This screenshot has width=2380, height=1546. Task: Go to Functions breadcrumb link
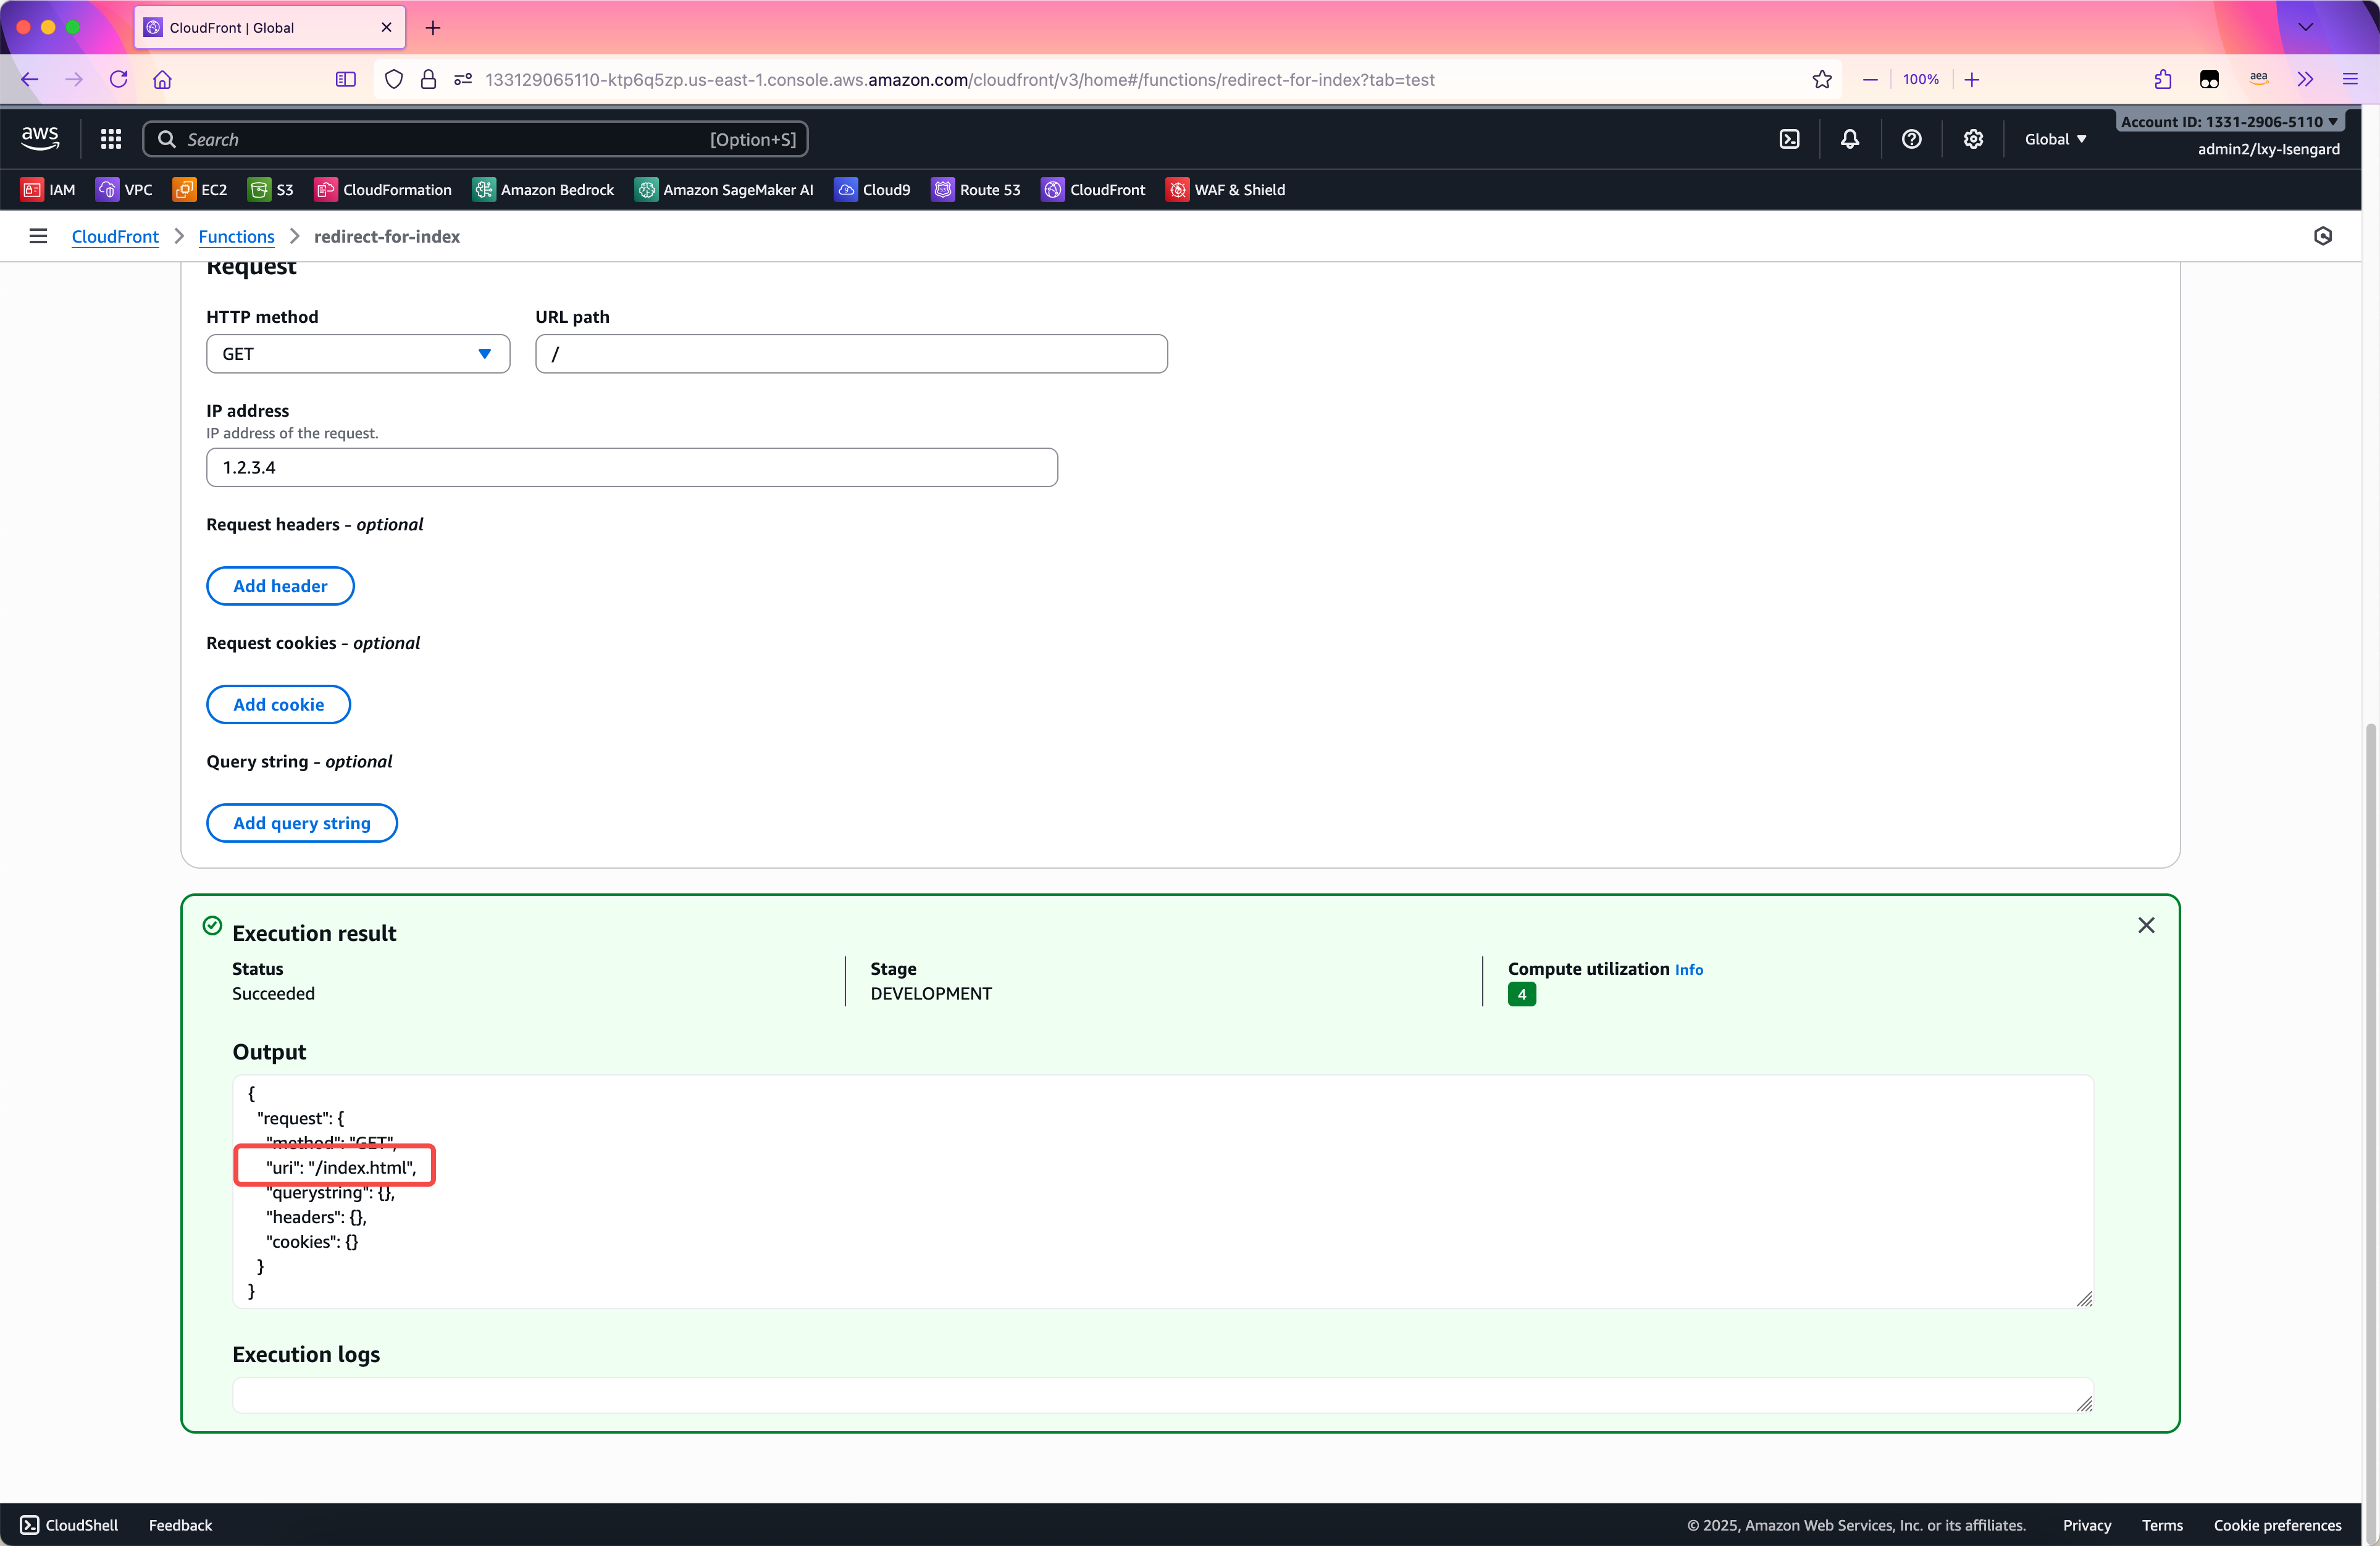(236, 236)
